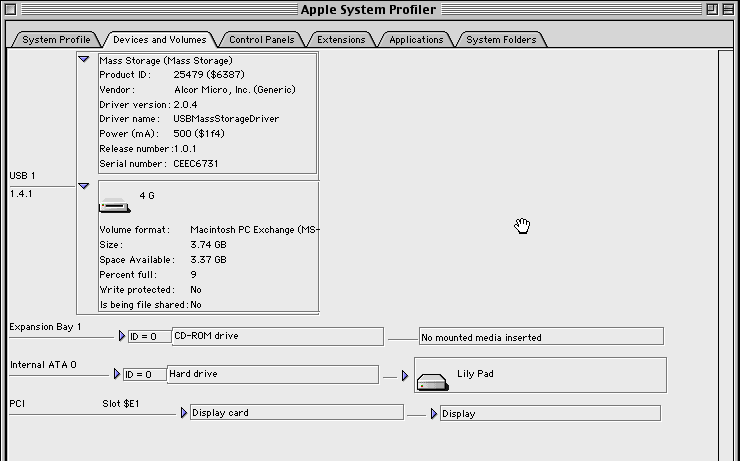Click the USB version 1.4.1 label
Screen dimensions: 740x461
click(x=21, y=194)
